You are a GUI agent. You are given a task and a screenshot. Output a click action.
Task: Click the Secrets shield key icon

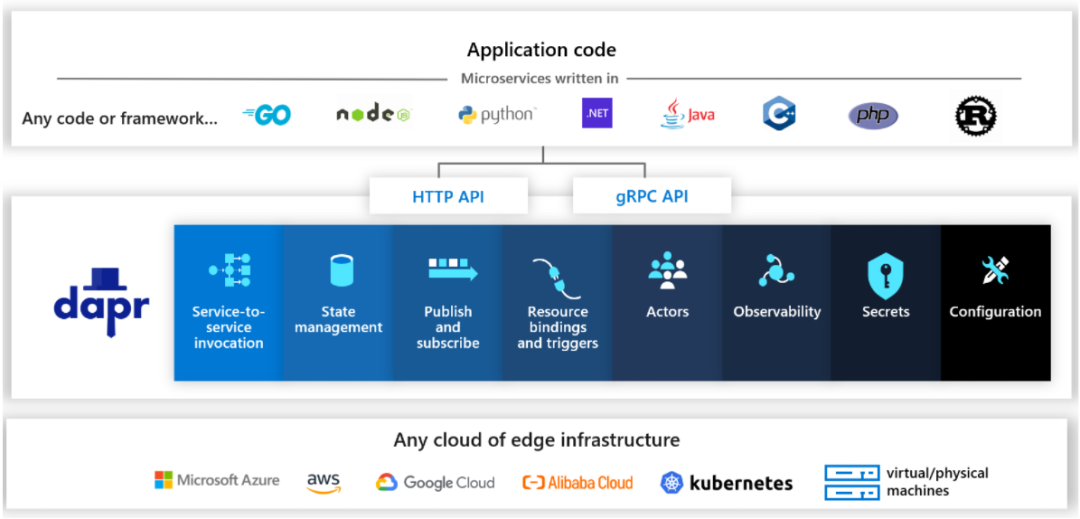coord(885,276)
